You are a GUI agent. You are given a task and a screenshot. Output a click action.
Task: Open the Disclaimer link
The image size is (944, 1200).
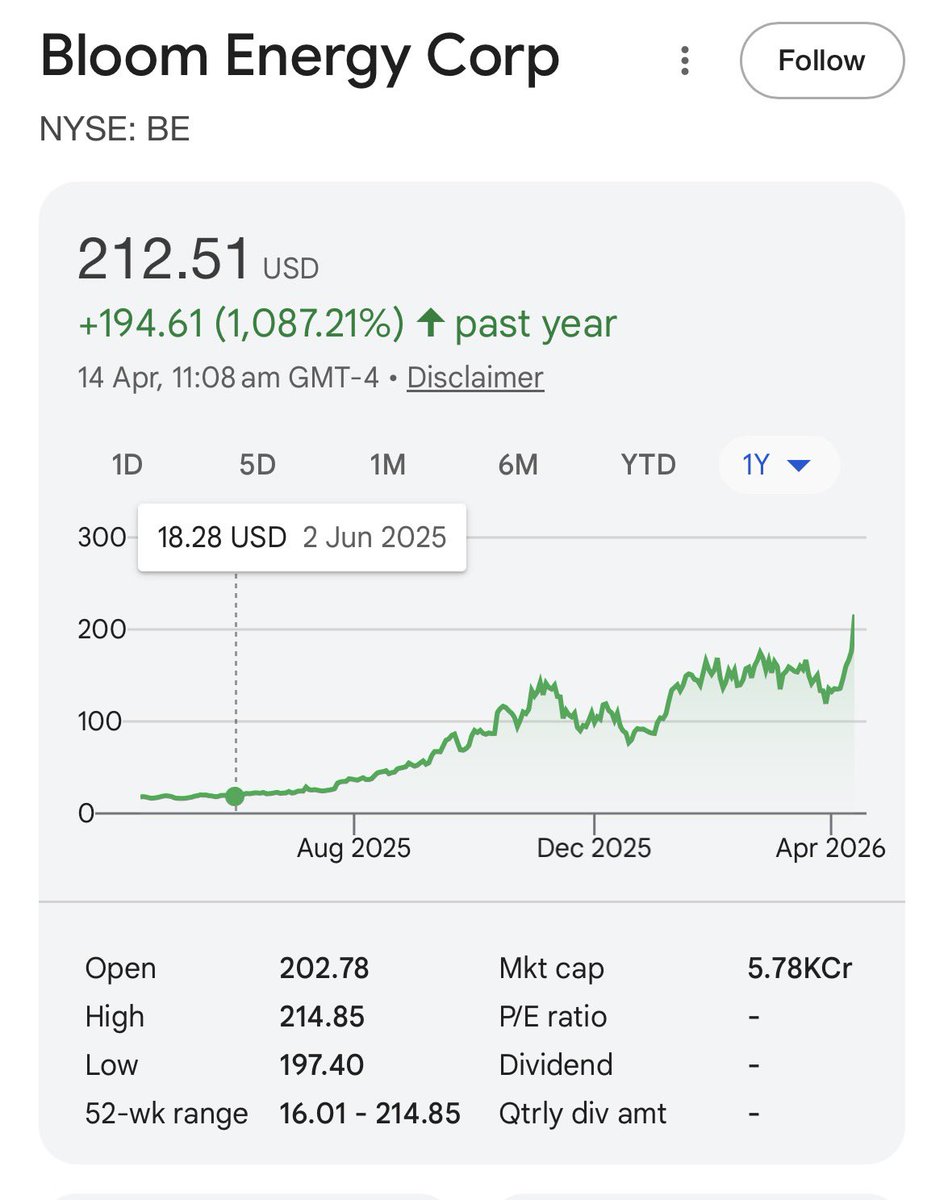tap(475, 377)
